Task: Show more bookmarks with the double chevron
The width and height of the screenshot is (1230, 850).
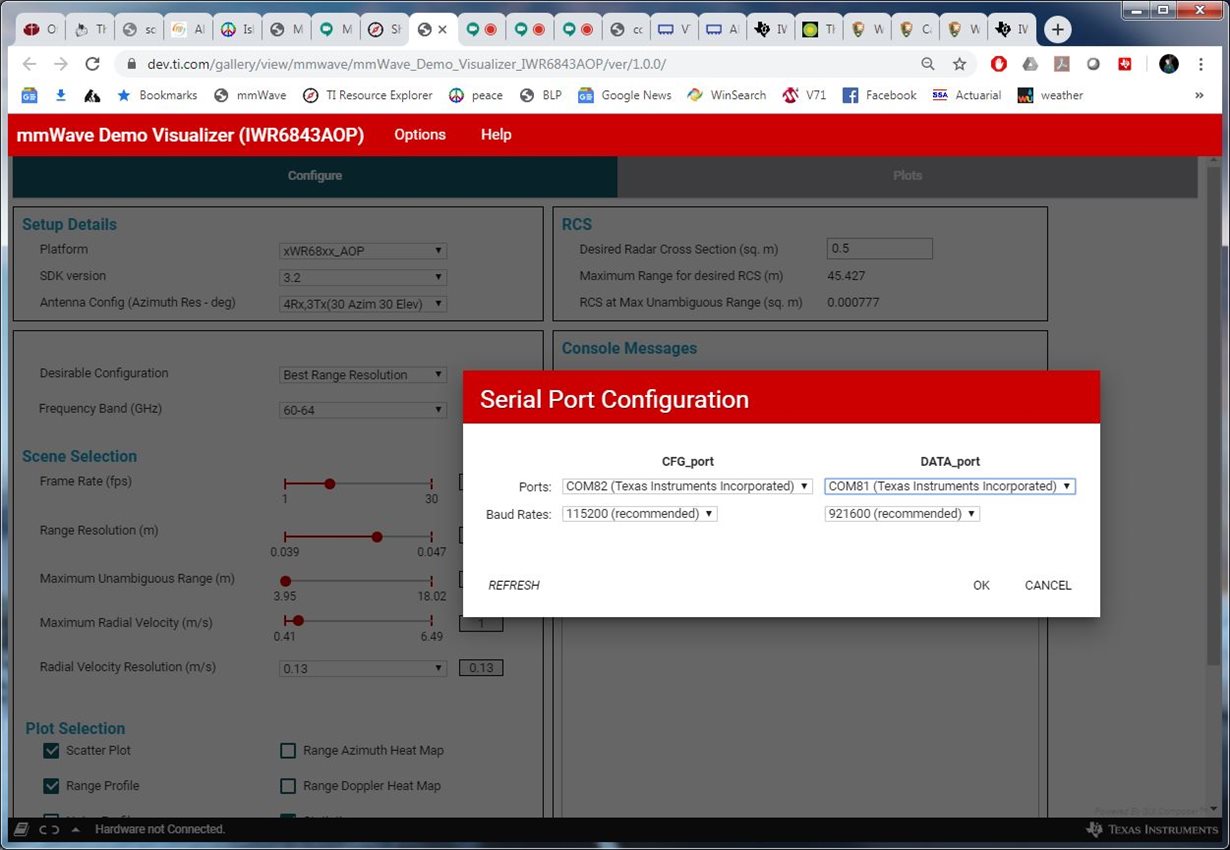Action: point(1199,95)
